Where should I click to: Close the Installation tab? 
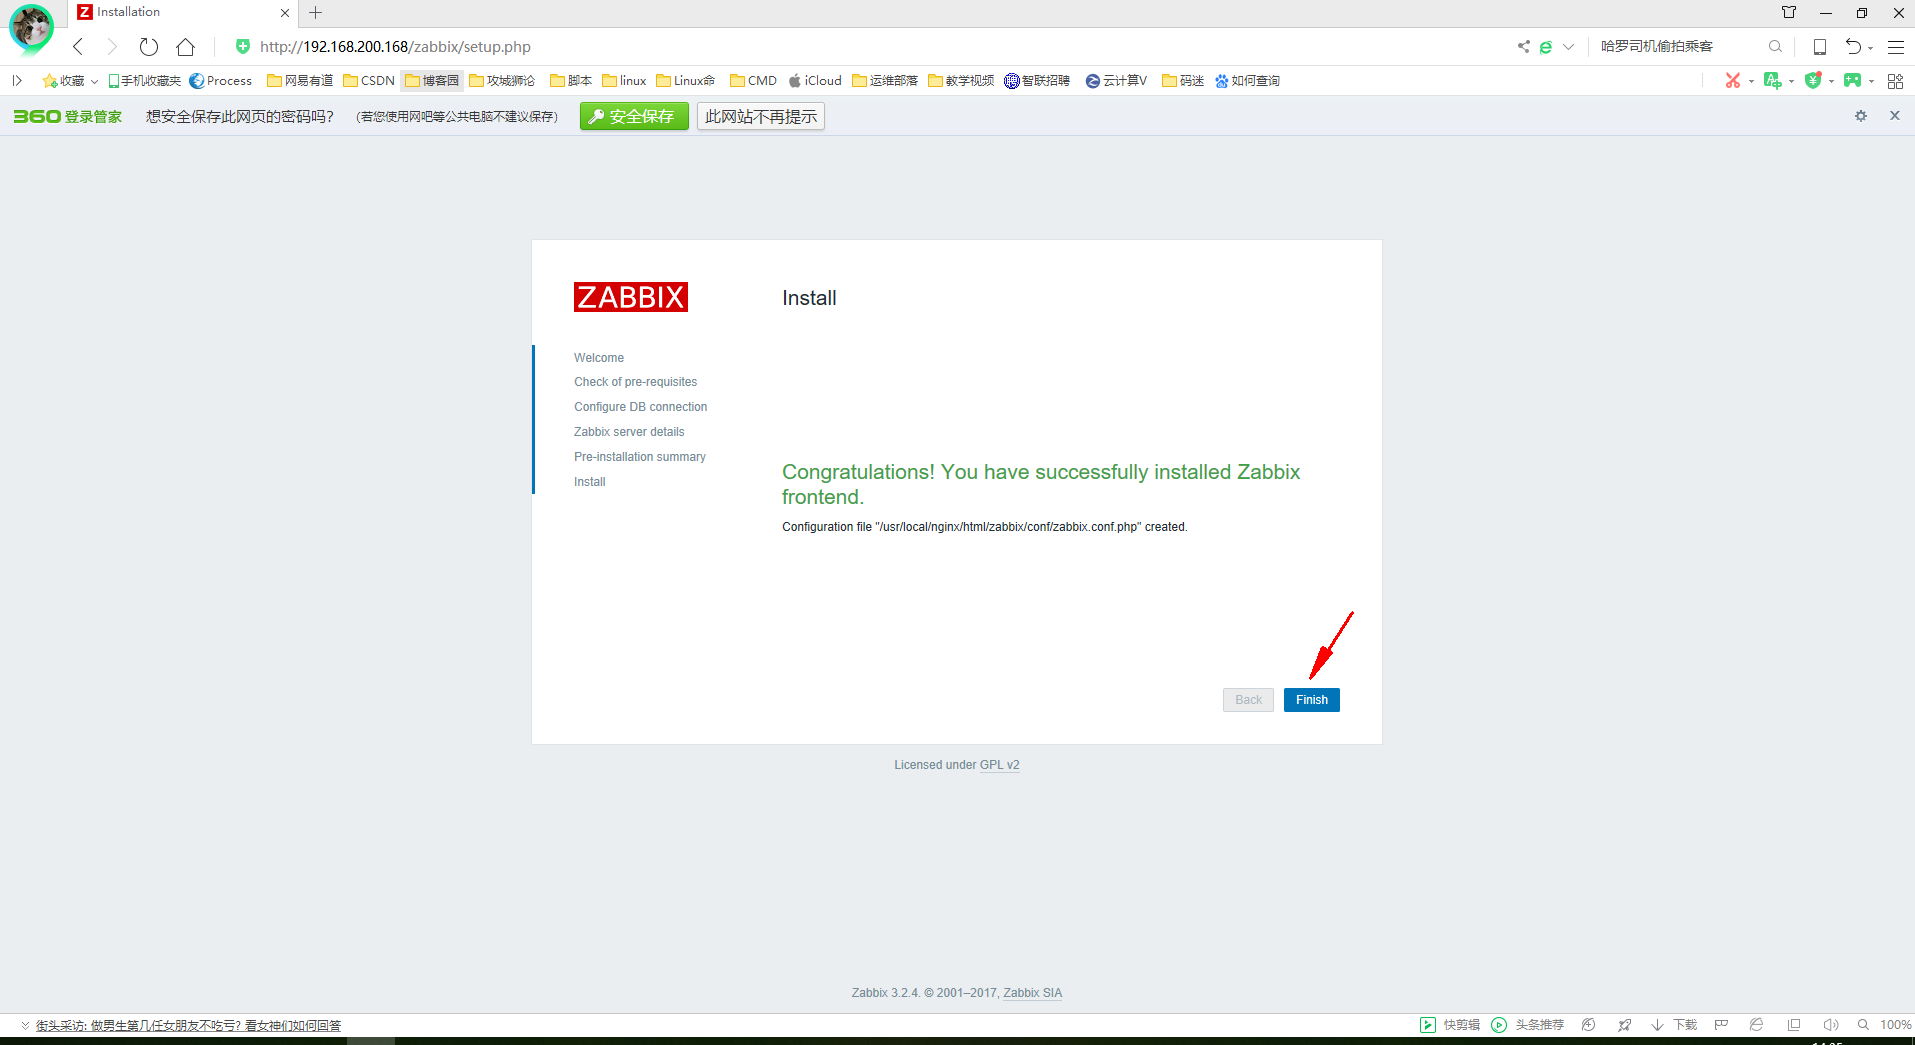285,13
